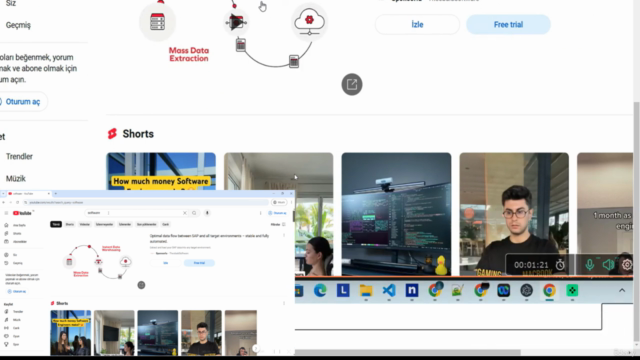Open large 'How much money Software' Short
Screen dimensions: 640x360
(161, 171)
